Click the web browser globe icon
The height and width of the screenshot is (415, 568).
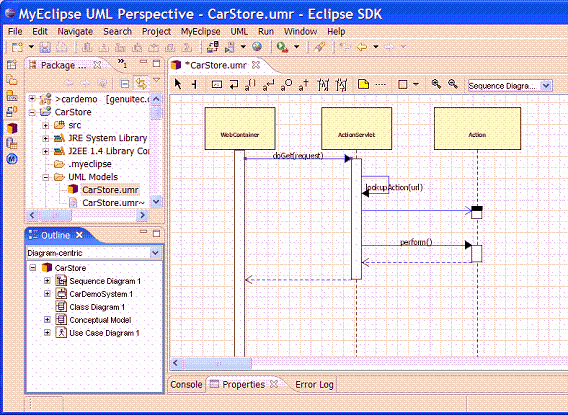pos(257,46)
